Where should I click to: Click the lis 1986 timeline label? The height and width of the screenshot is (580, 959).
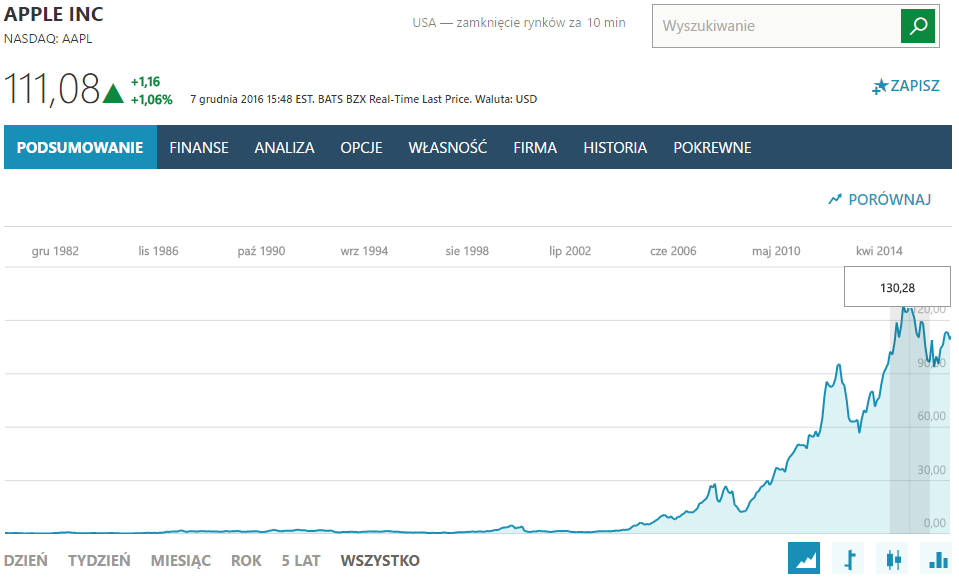coord(158,251)
